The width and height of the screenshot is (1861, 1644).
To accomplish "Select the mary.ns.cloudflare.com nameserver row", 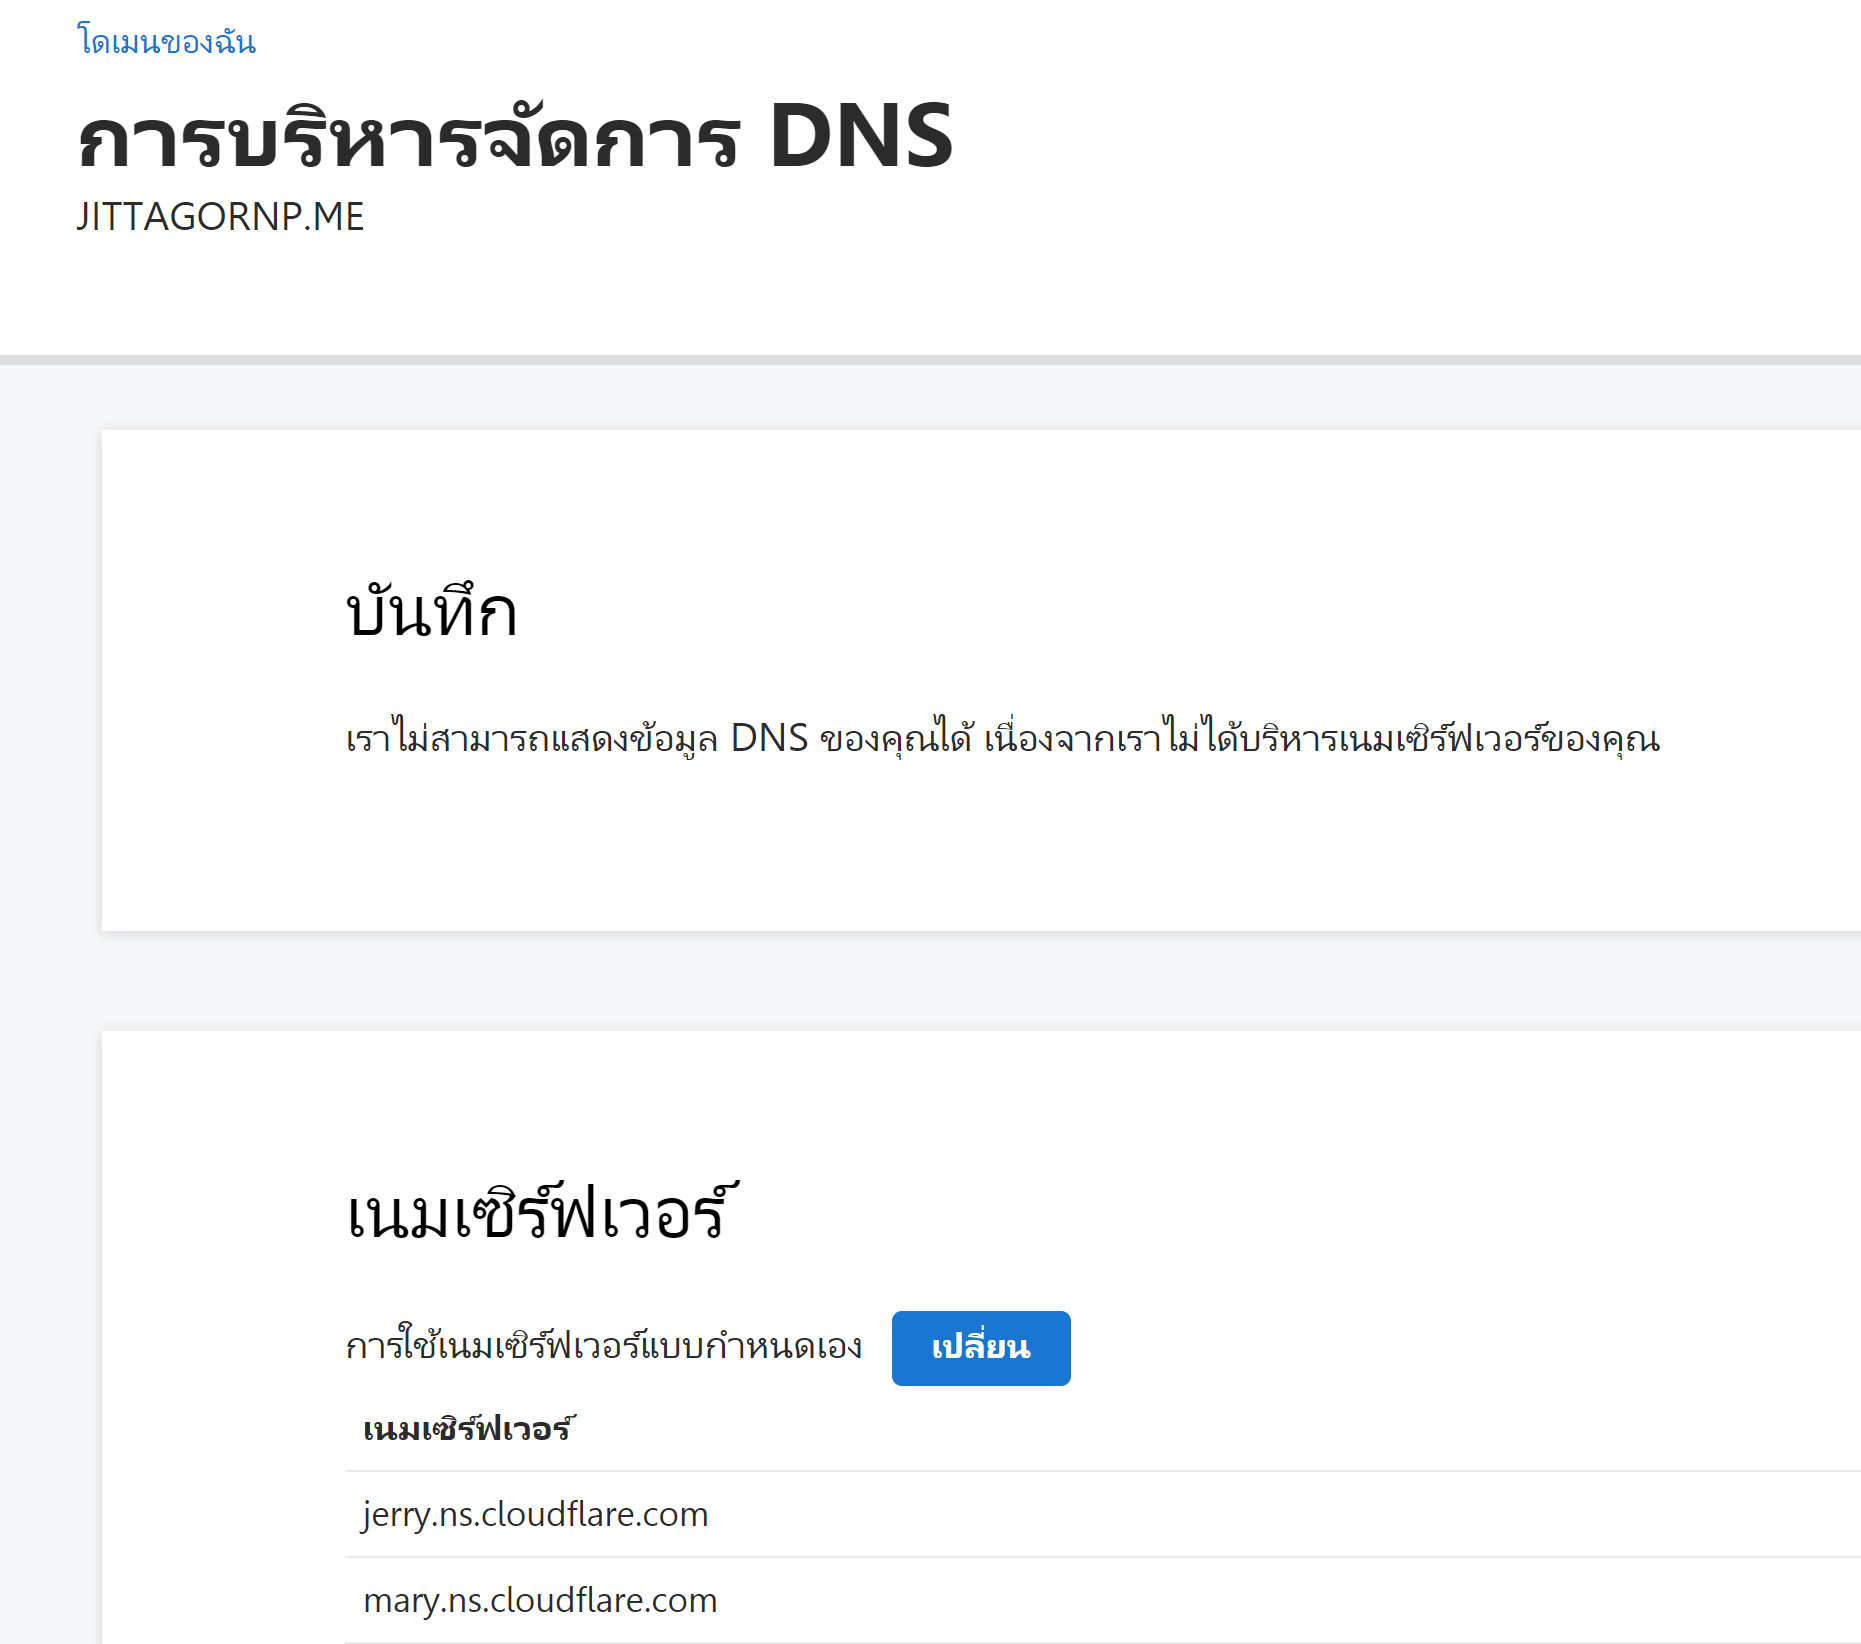I will [x=540, y=1600].
